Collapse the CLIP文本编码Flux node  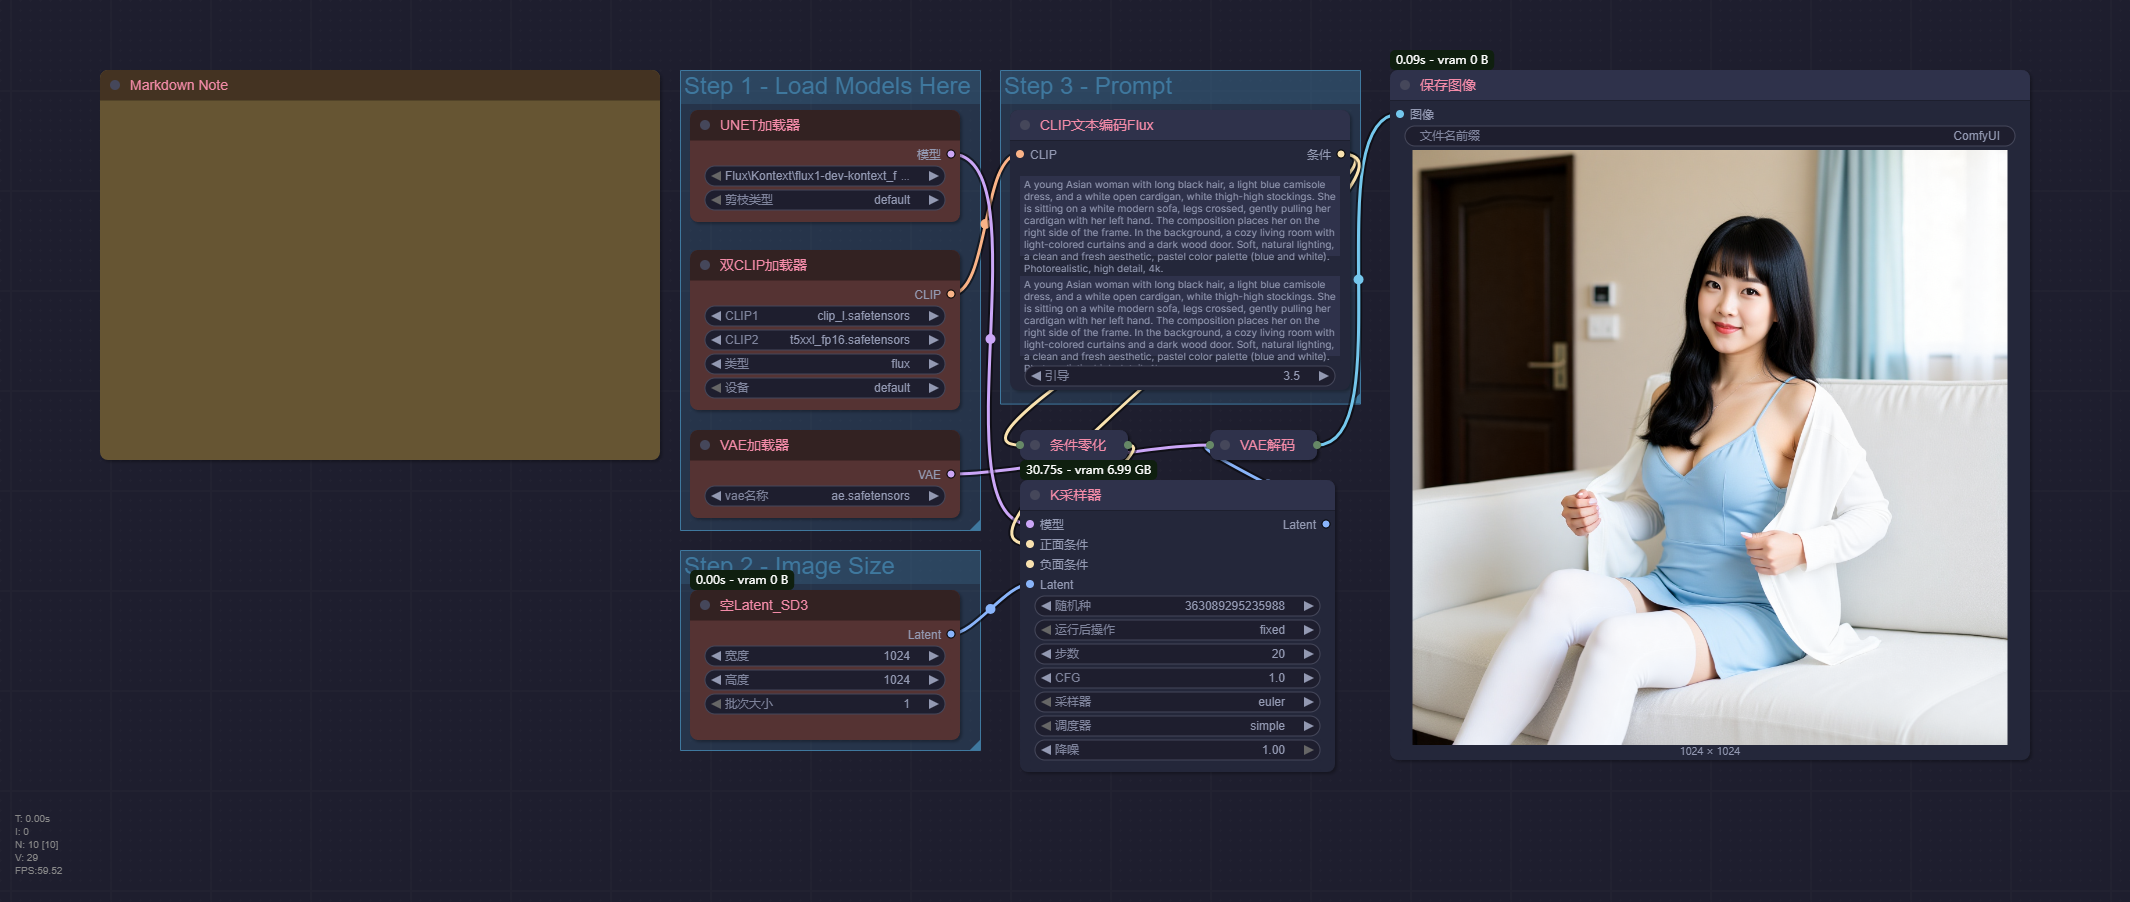tap(1024, 125)
